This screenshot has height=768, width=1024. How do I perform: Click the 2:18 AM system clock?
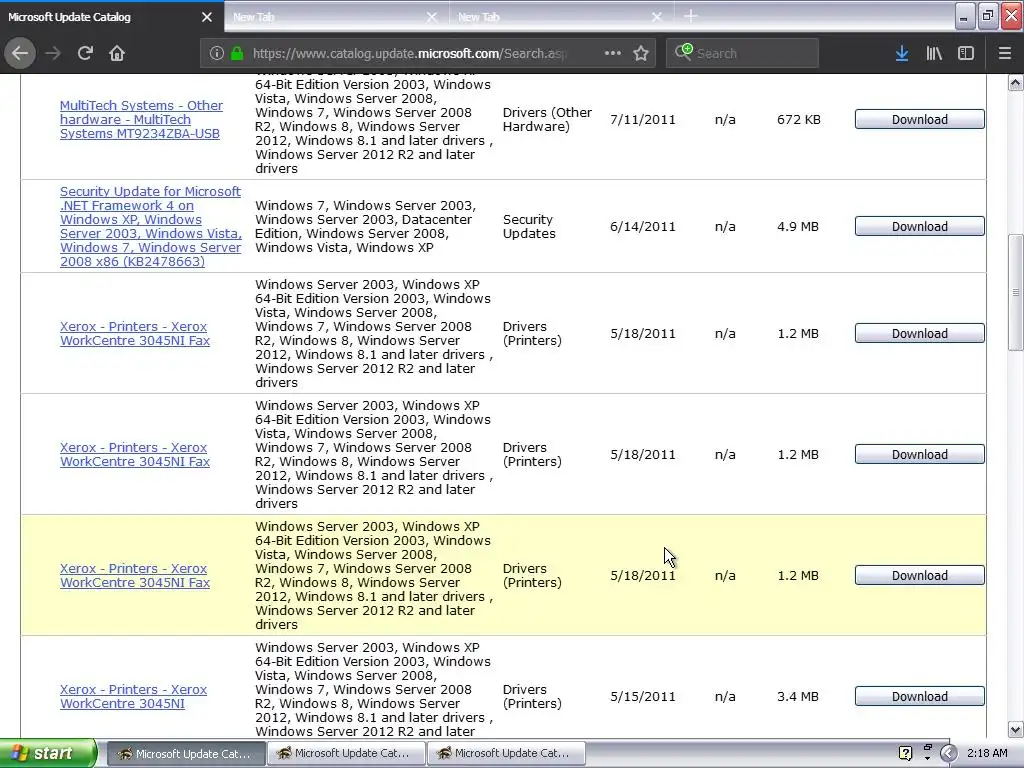[987, 754]
